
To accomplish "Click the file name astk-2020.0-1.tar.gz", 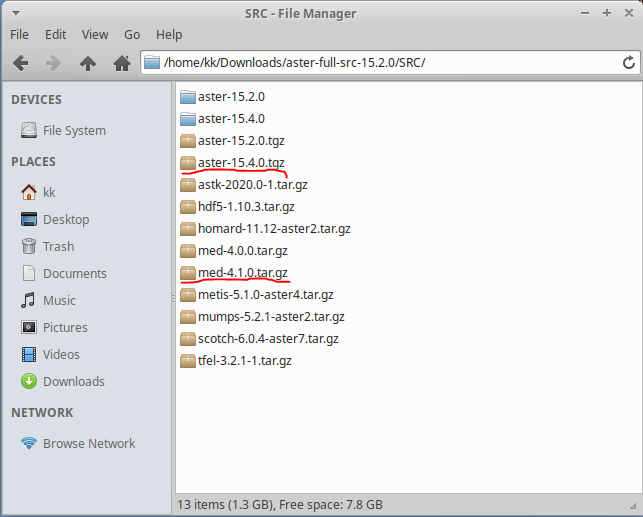I will click(x=253, y=185).
